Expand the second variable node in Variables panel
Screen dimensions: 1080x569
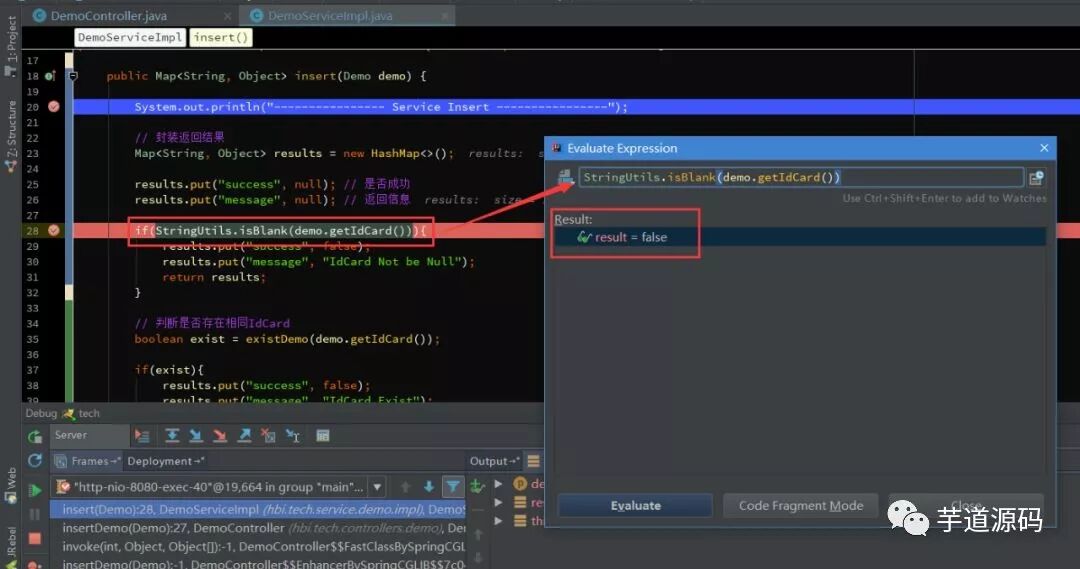click(x=499, y=502)
